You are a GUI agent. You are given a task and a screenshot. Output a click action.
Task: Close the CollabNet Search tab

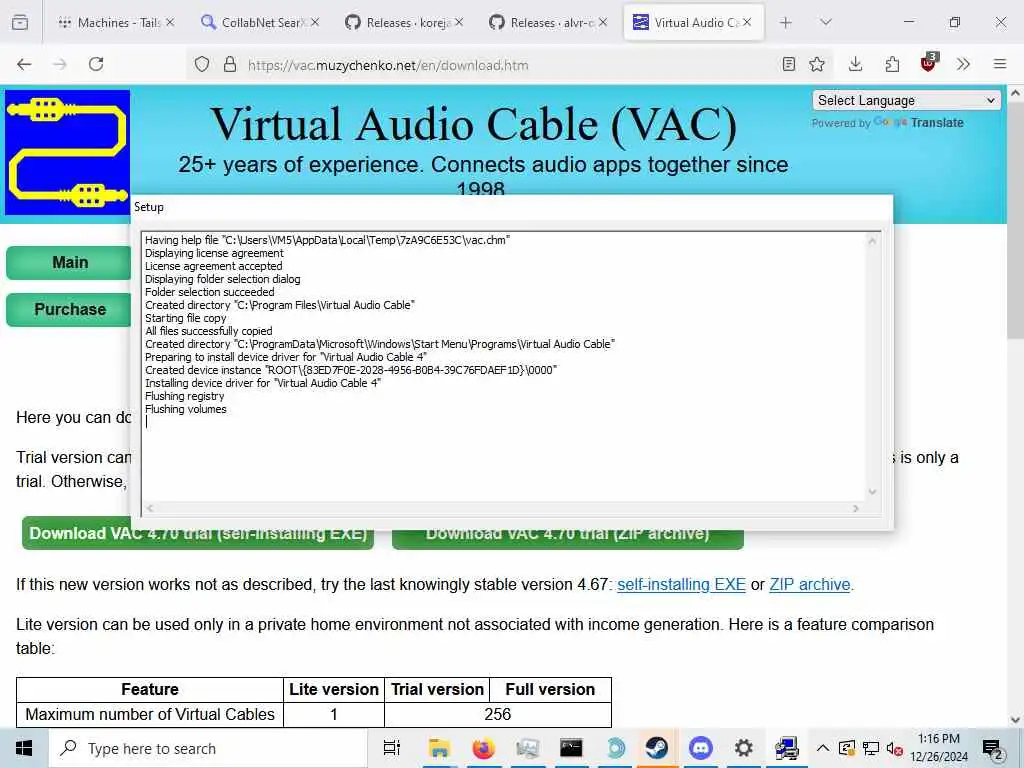[x=315, y=22]
